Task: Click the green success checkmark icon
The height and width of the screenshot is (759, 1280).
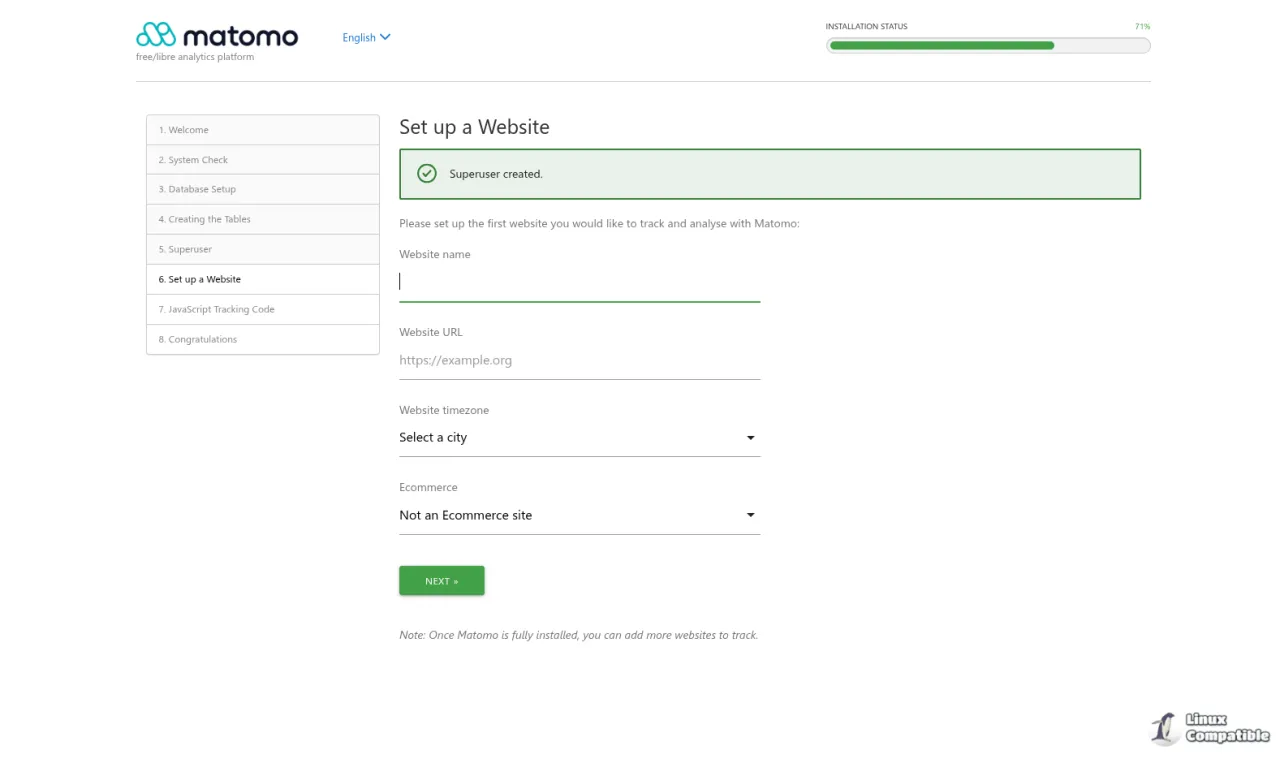Action: click(427, 173)
